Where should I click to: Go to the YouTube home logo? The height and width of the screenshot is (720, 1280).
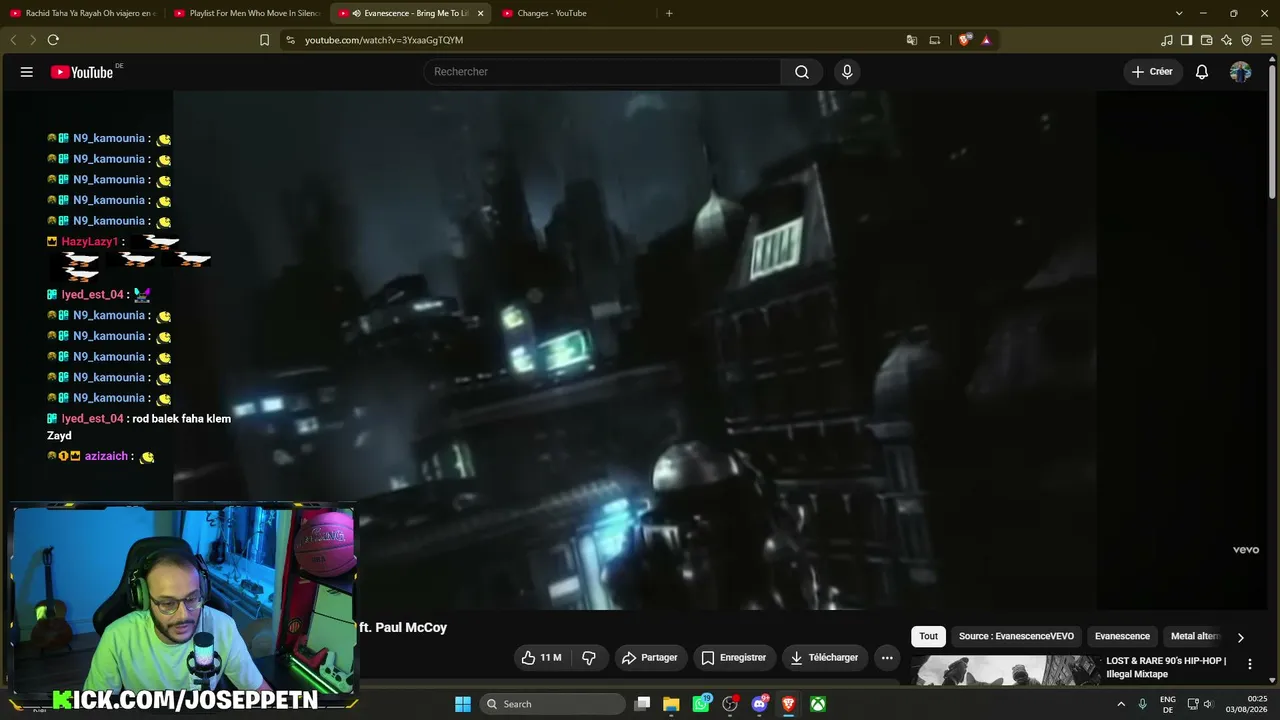(82, 72)
